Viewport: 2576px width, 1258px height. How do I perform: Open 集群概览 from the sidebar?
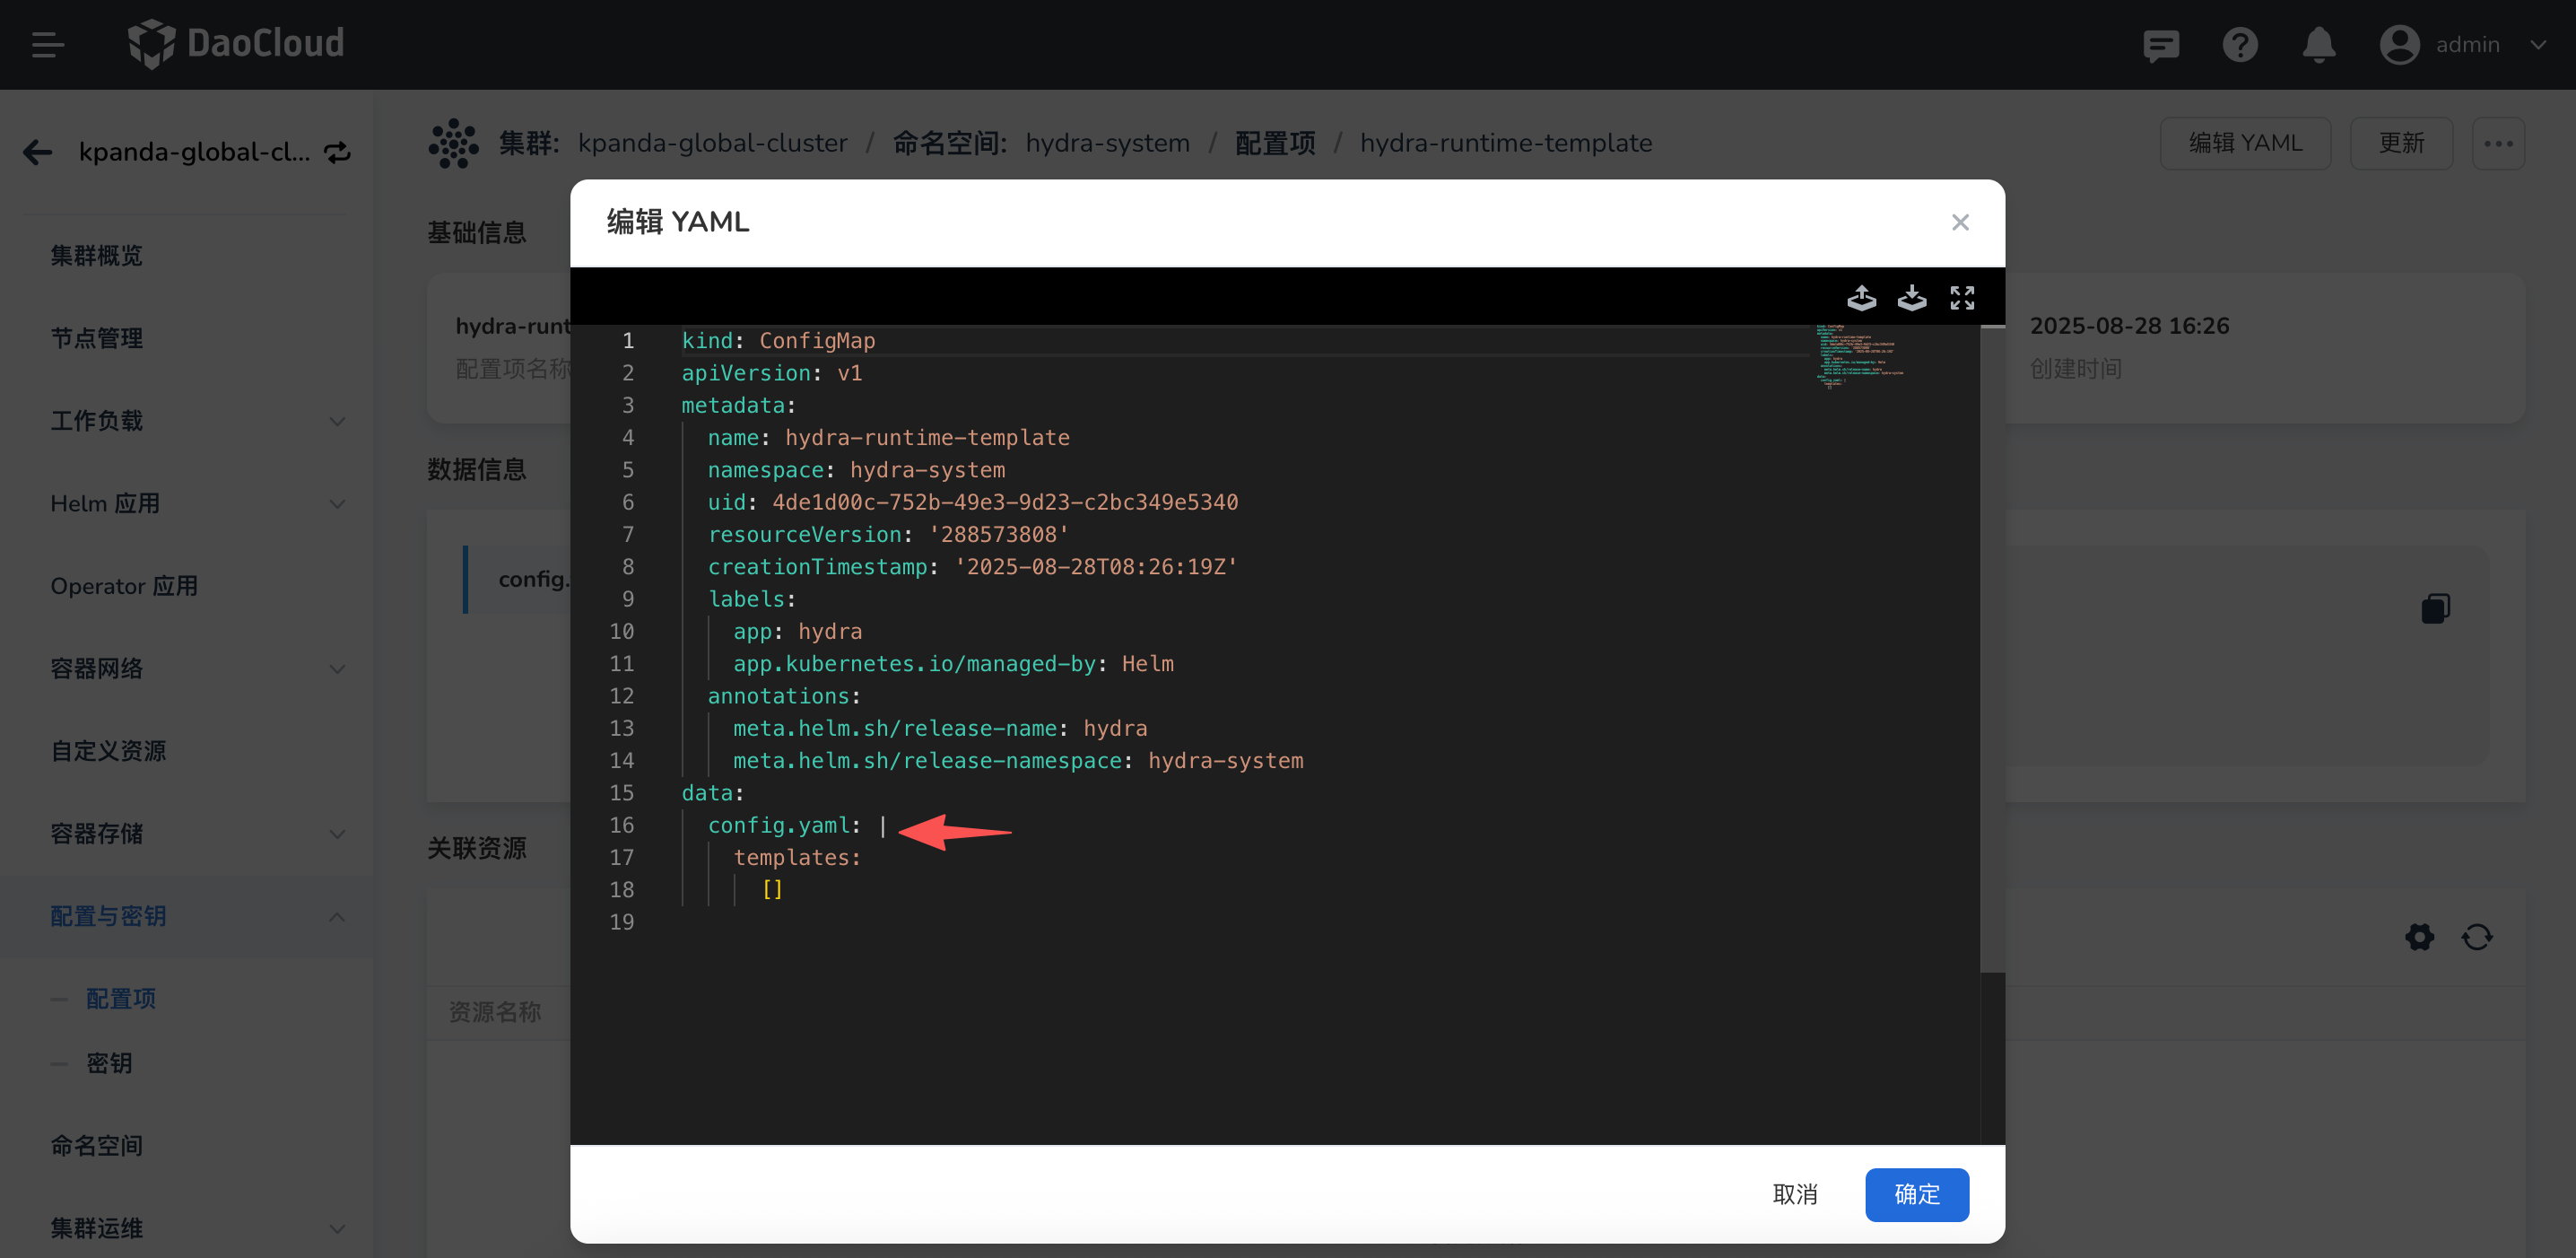97,256
